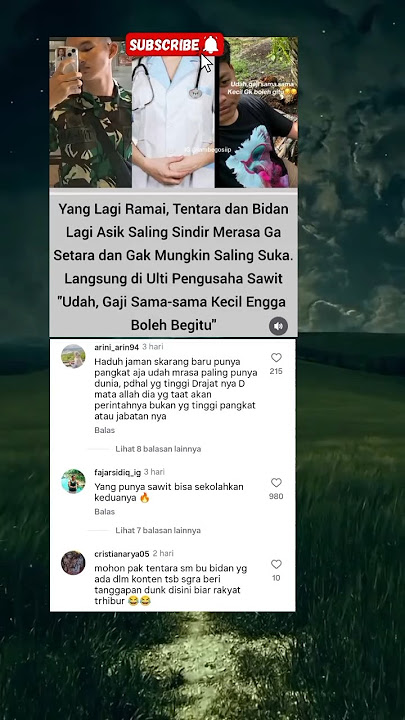Image resolution: width=405 pixels, height=720 pixels.
Task: Open arini_arin94's profile avatar
Action: click(x=73, y=356)
